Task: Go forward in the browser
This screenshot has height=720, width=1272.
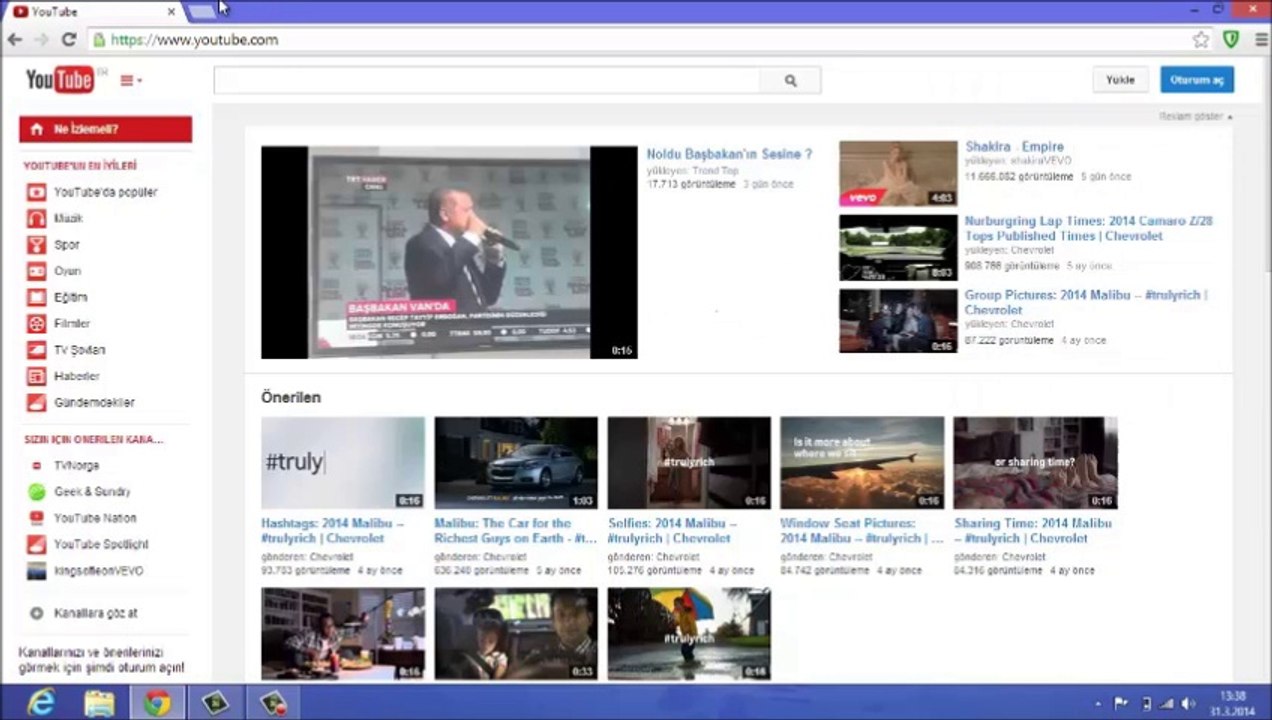Action: pyautogui.click(x=42, y=40)
